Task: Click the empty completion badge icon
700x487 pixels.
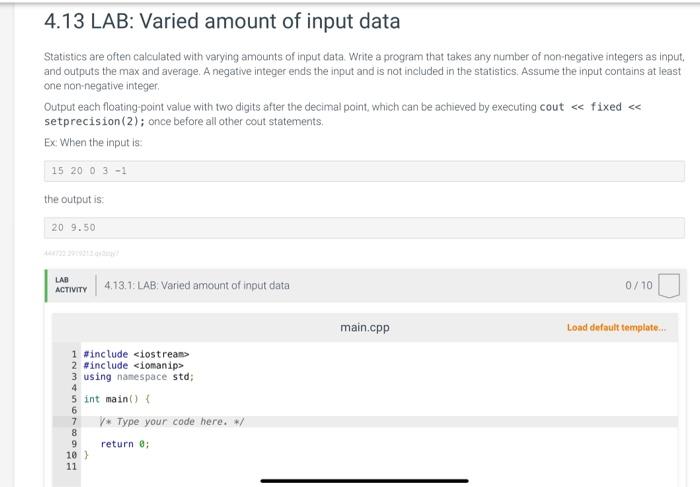Action: tap(669, 285)
